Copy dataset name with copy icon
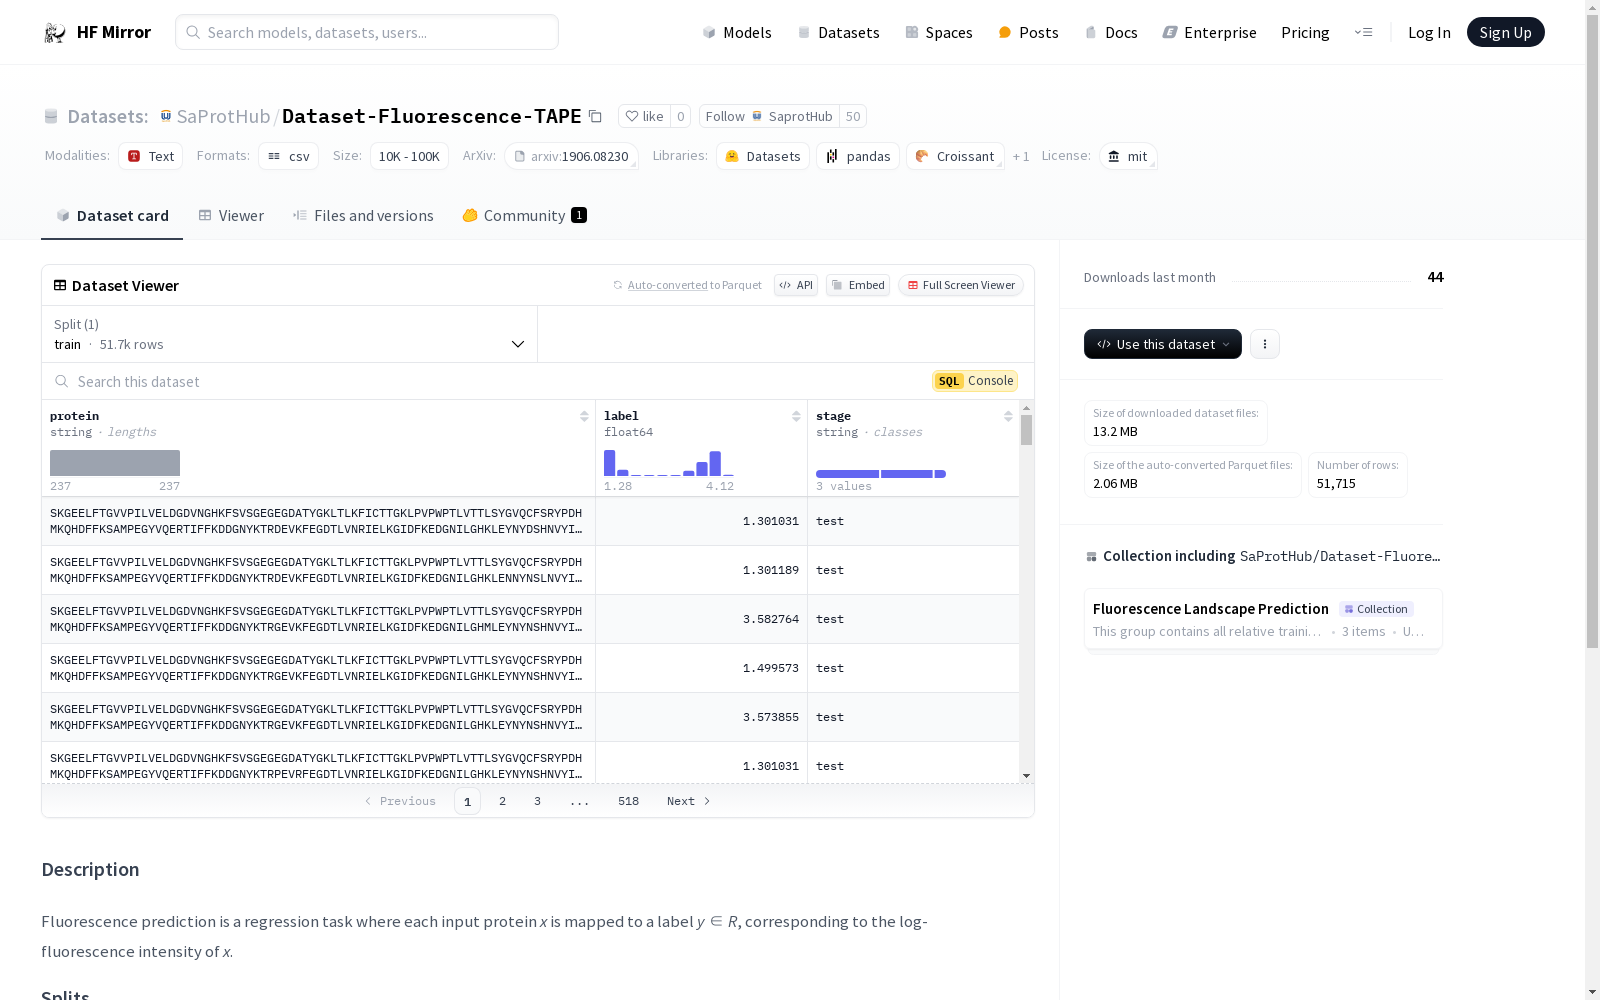 click(595, 117)
